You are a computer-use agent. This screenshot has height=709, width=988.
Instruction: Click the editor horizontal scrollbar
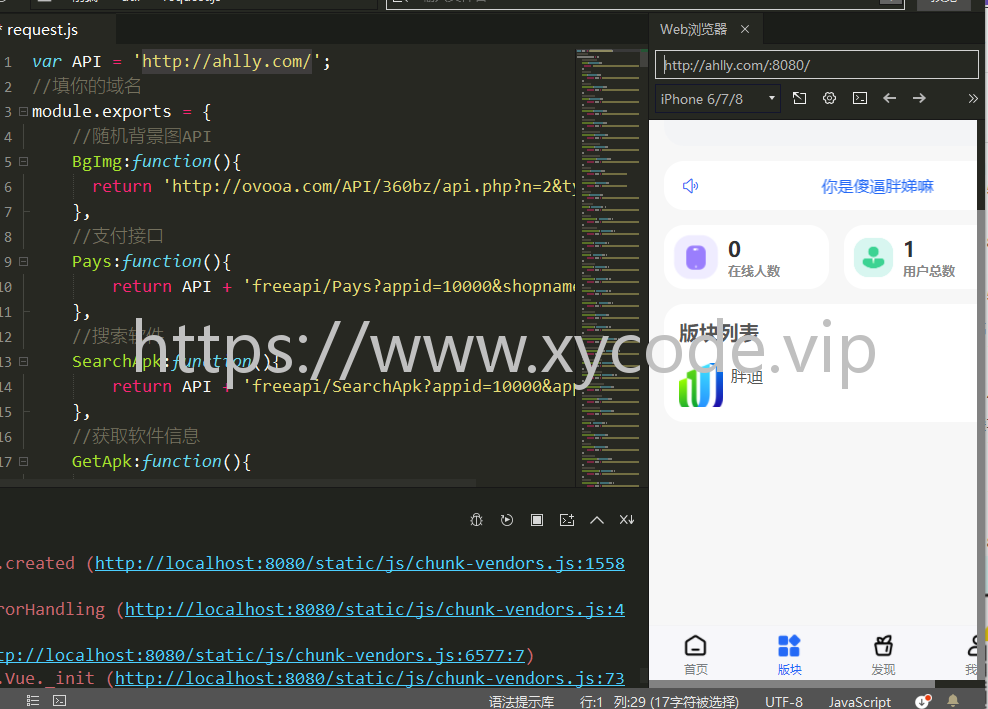238,483
